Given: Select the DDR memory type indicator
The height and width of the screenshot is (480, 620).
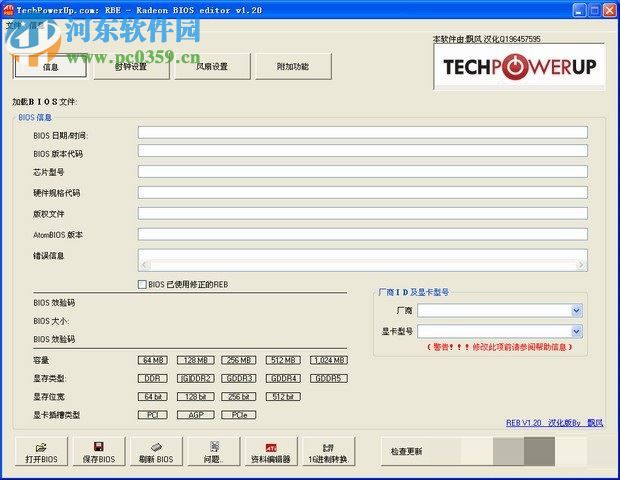Looking at the screenshot, I should point(153,378).
